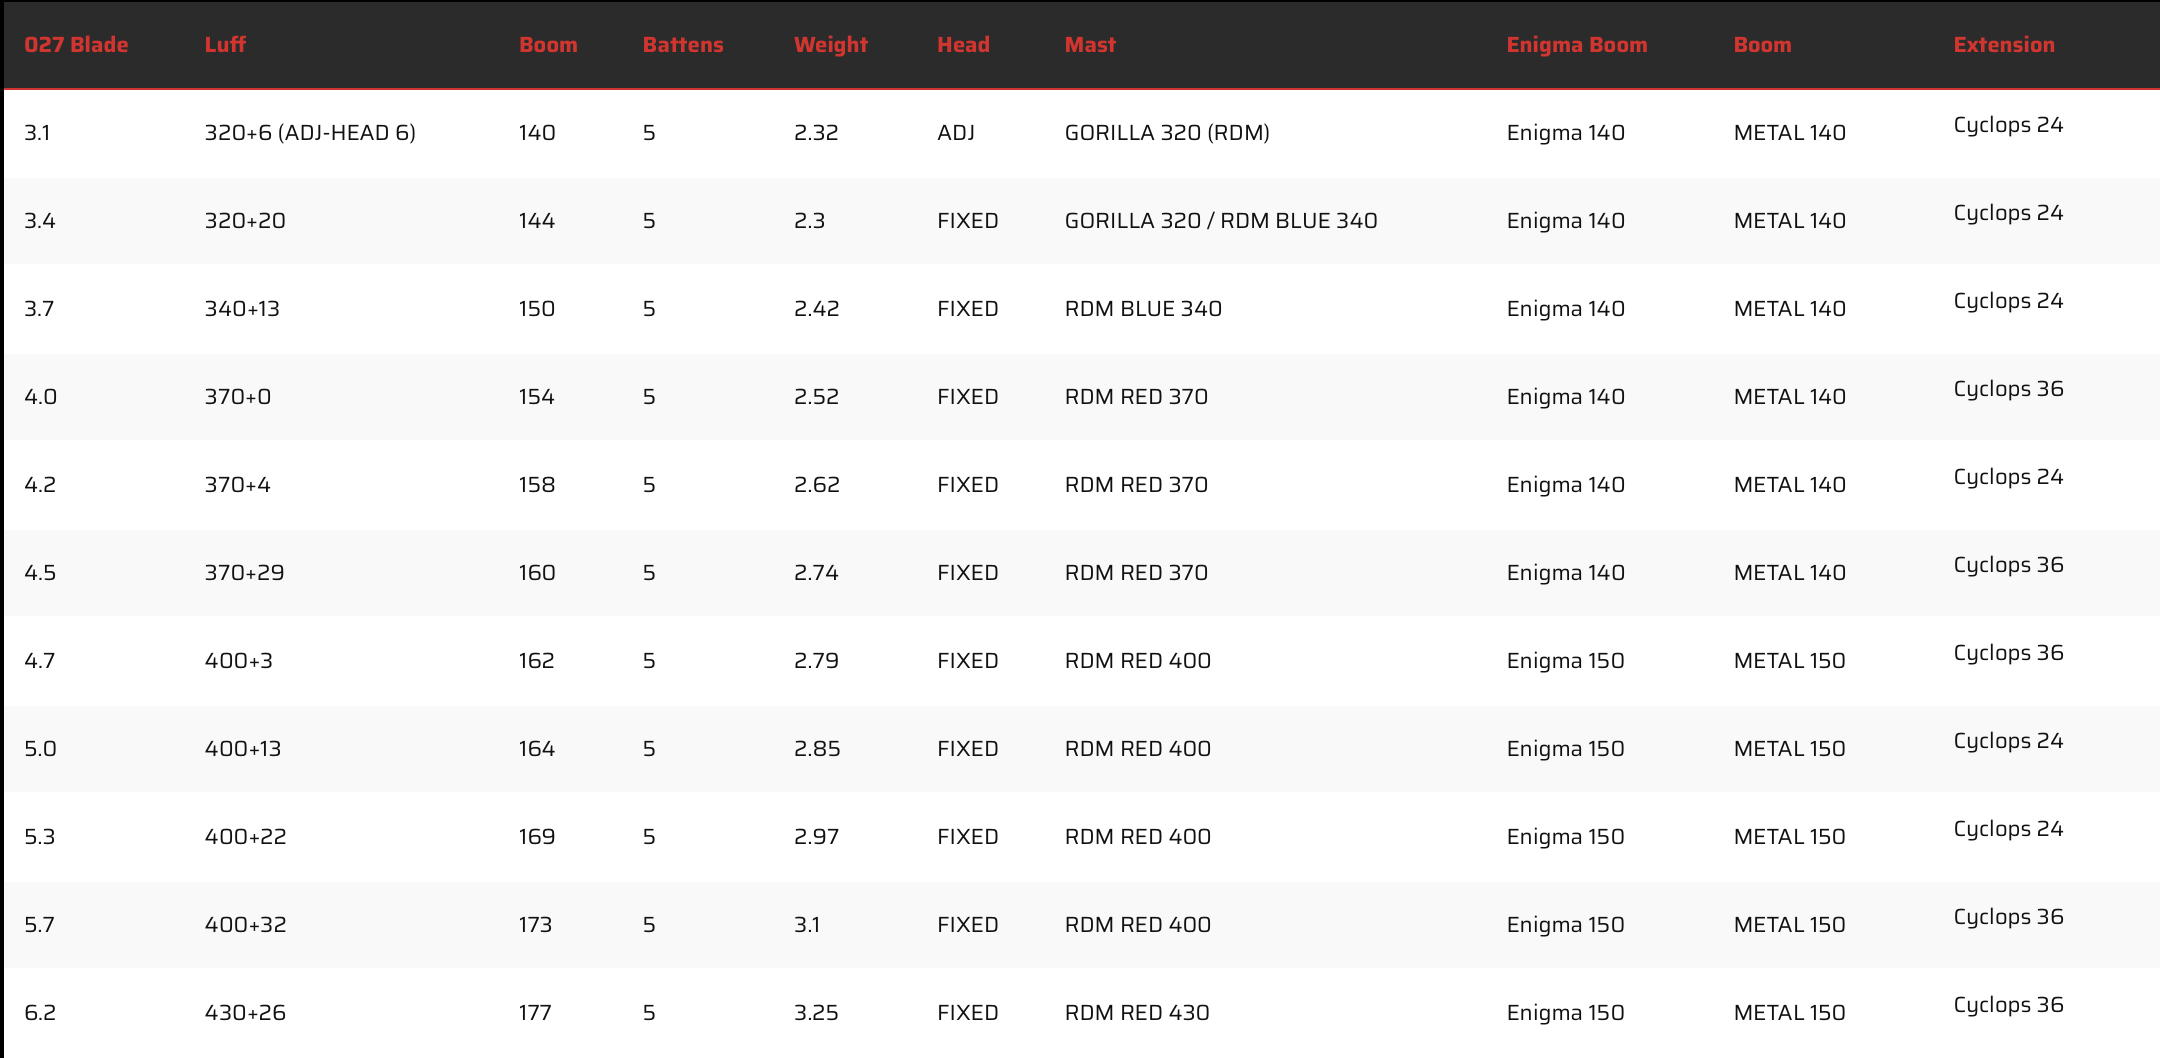Click the luff value "400+3"
The width and height of the screenshot is (2160, 1058).
[239, 661]
